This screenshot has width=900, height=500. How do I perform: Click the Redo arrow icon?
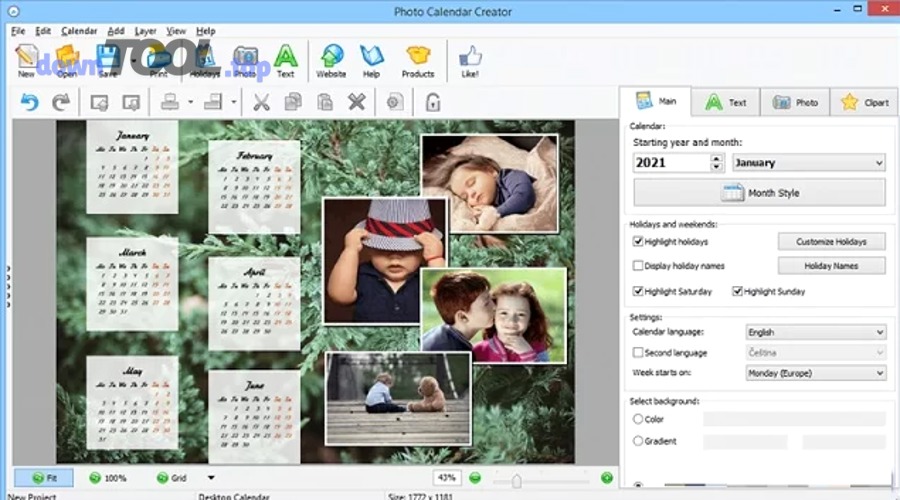[x=60, y=102]
